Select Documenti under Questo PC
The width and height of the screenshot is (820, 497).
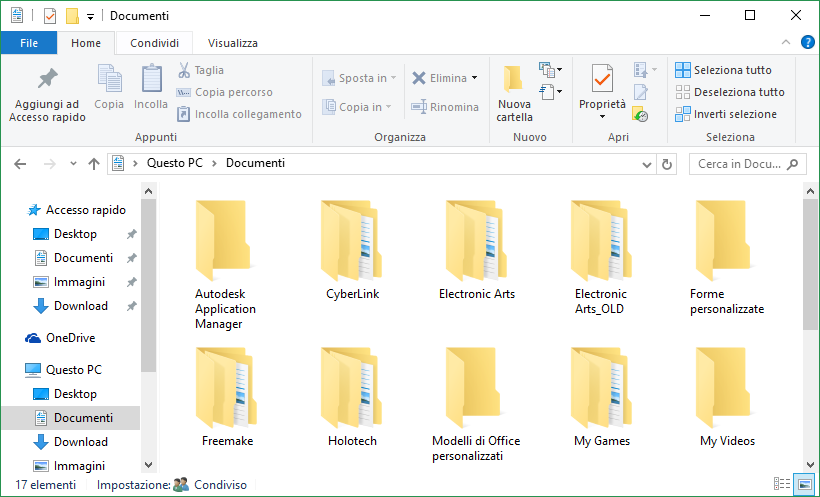(x=71, y=418)
